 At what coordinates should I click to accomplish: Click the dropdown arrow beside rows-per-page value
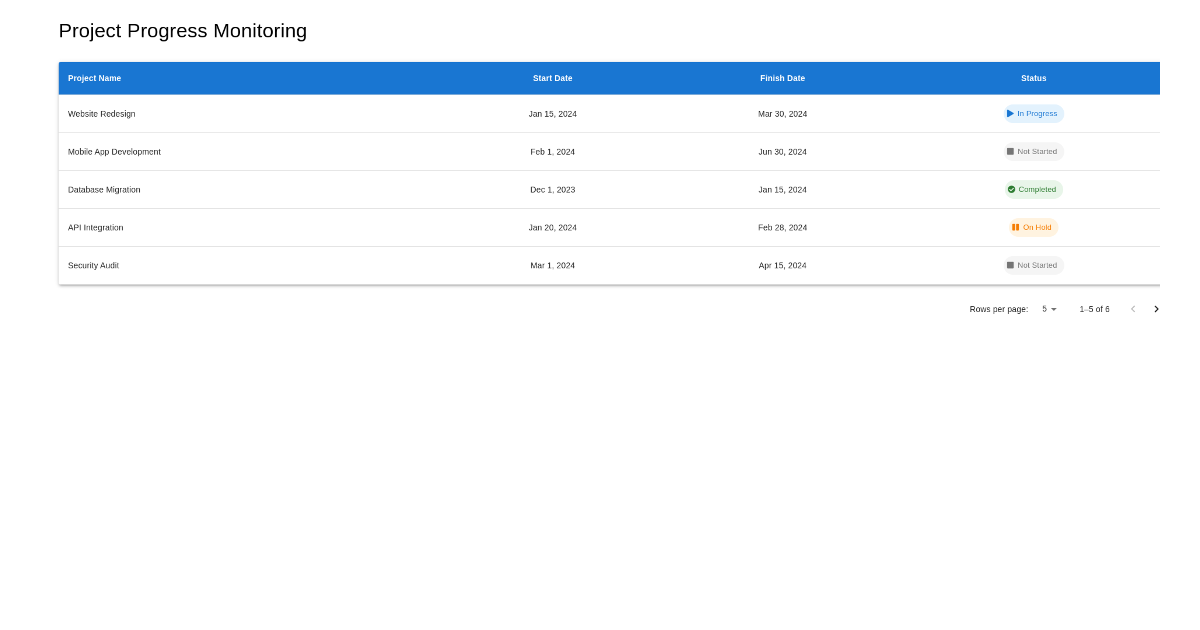(x=1054, y=309)
